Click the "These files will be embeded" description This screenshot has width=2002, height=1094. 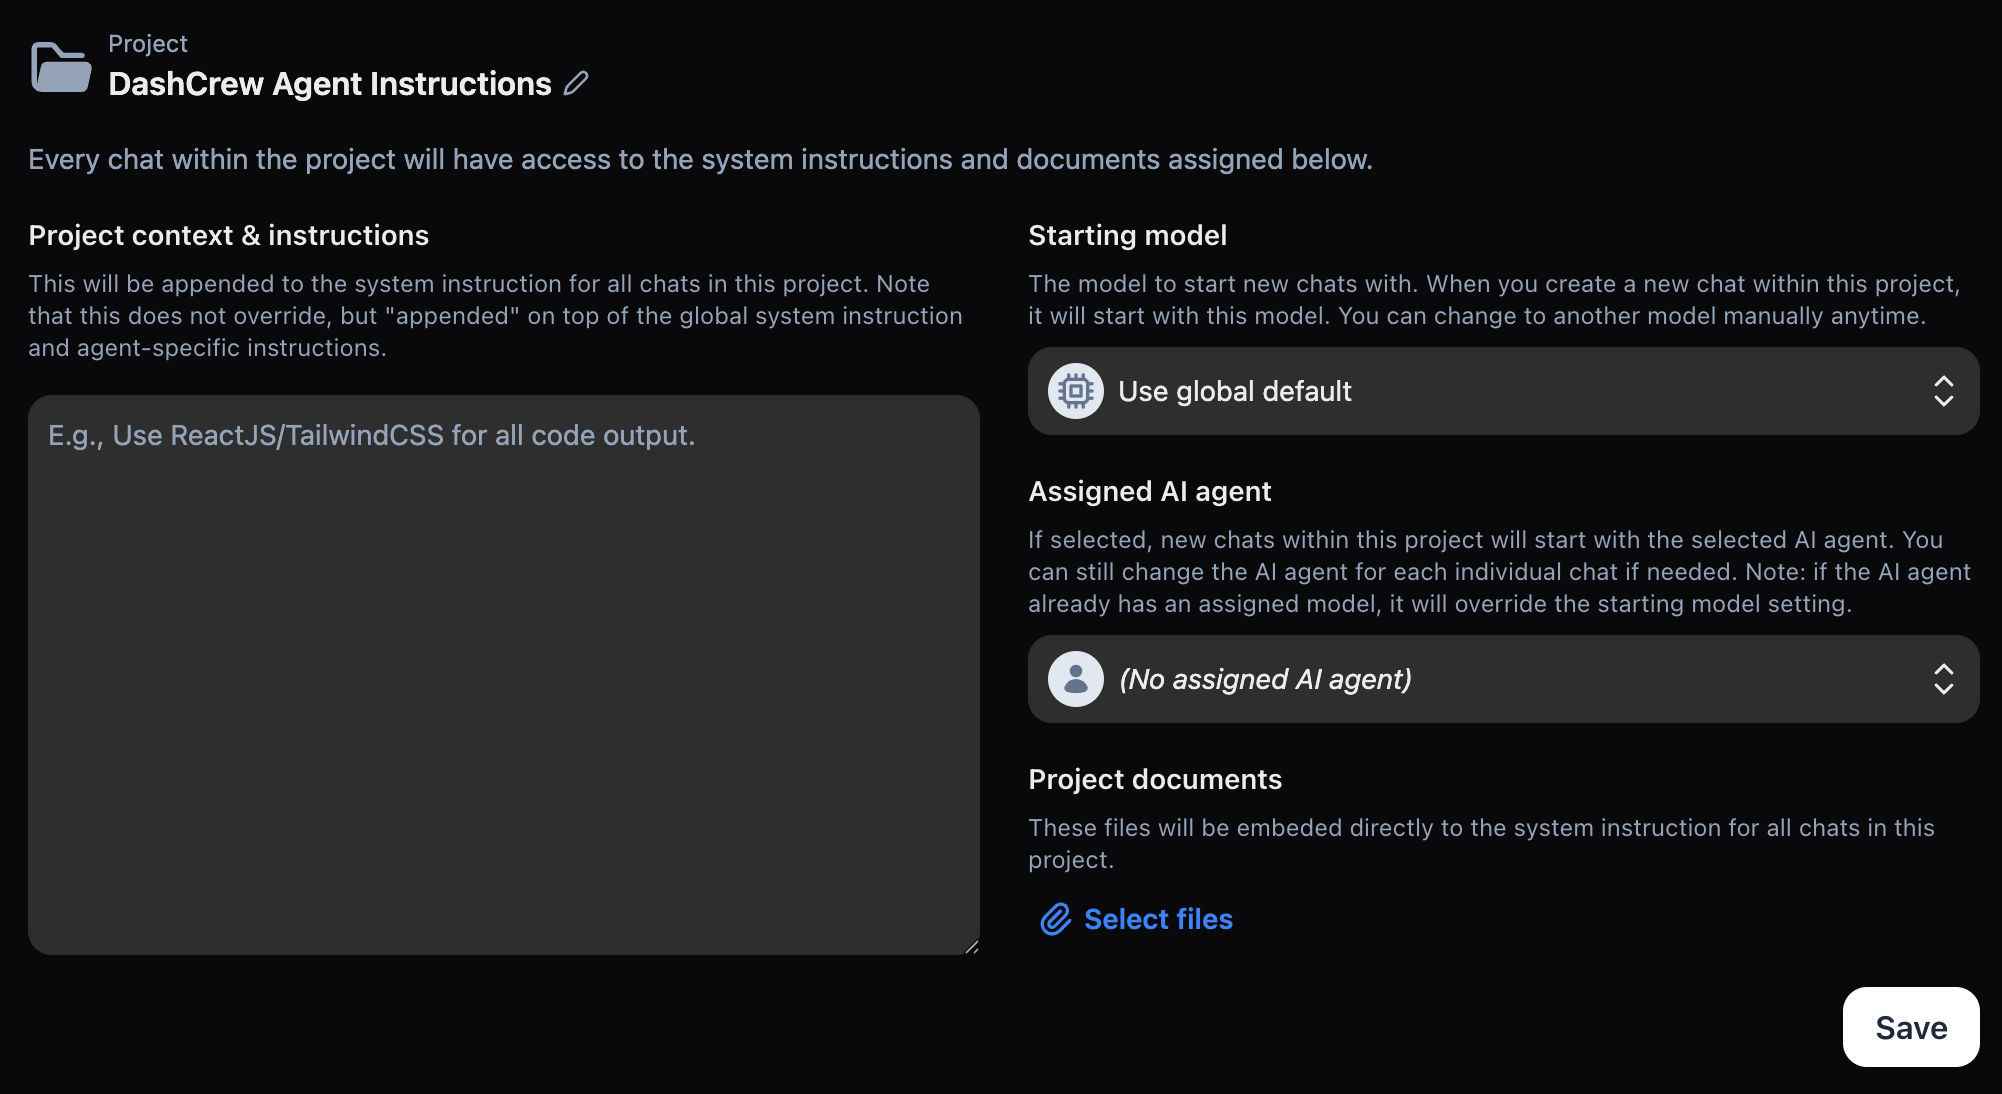click(x=1481, y=844)
